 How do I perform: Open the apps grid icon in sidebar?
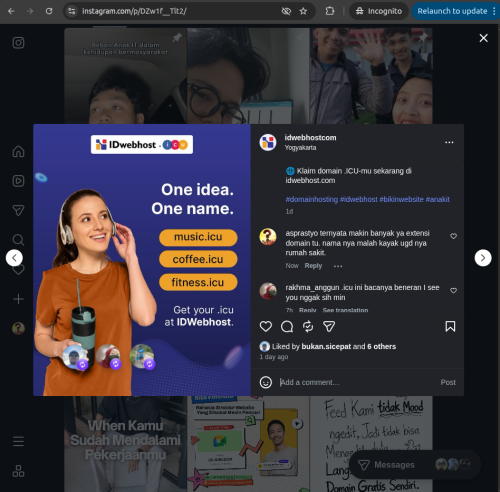click(x=18, y=471)
